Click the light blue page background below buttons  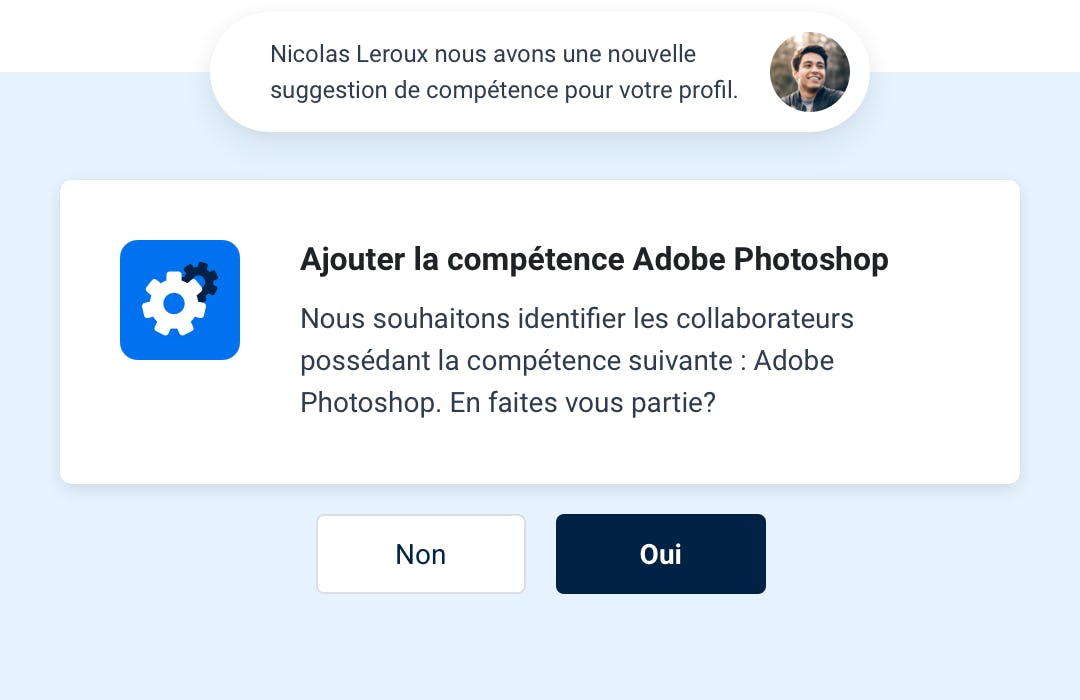540,648
